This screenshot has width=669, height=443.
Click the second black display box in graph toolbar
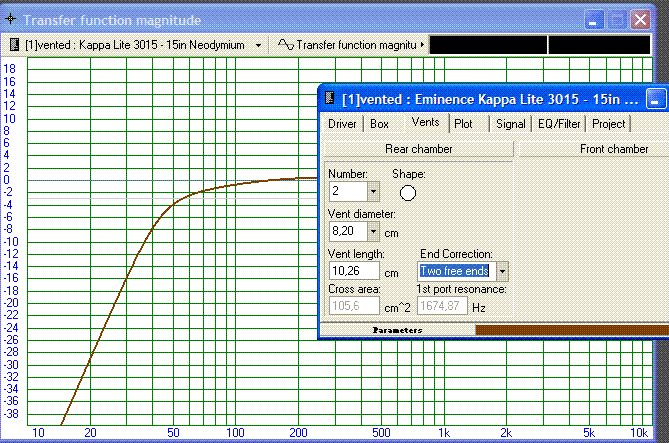[x=599, y=45]
